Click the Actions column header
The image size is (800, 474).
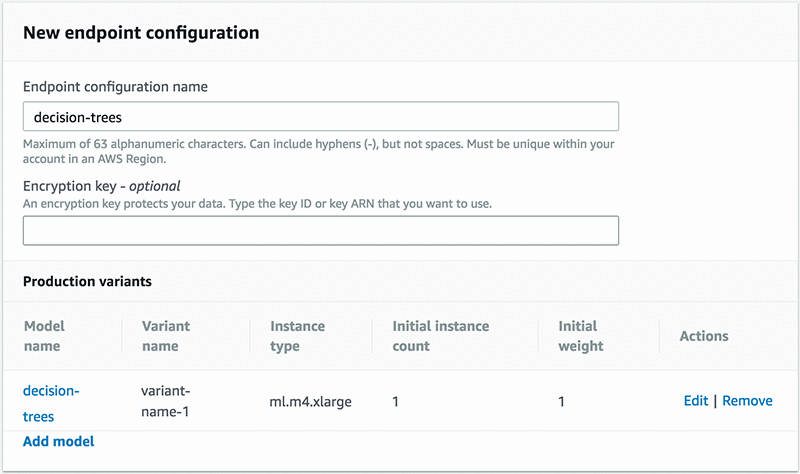click(704, 336)
